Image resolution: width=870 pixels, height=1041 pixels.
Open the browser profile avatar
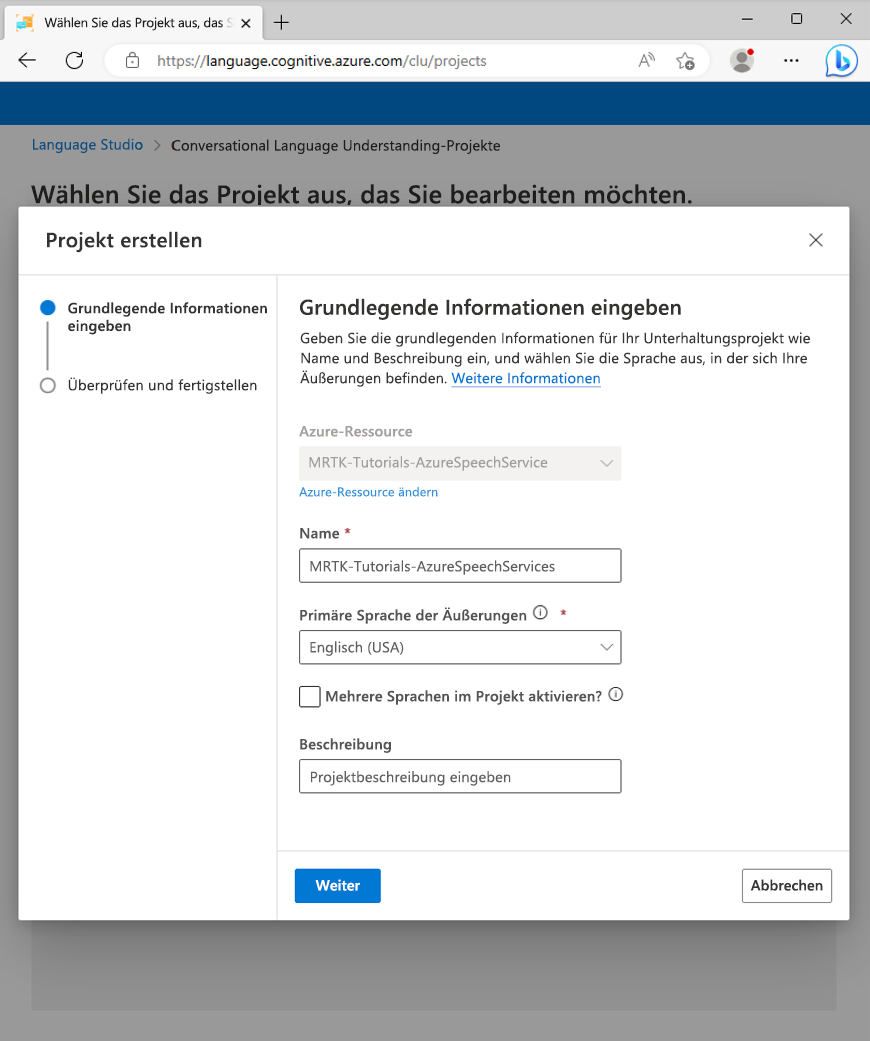pos(742,60)
